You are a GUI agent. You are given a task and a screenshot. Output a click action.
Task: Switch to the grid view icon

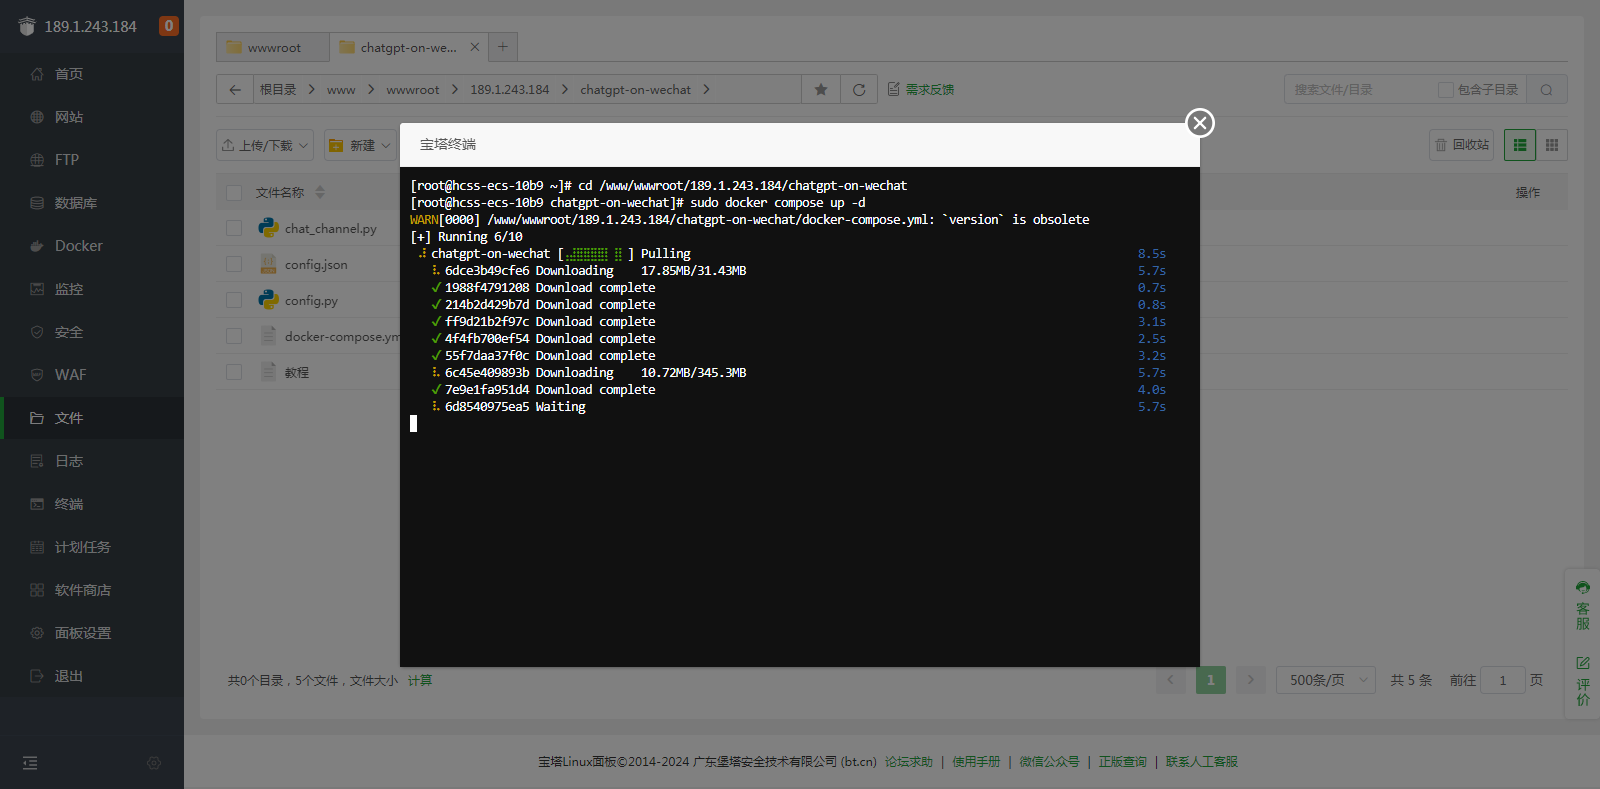pos(1552,145)
